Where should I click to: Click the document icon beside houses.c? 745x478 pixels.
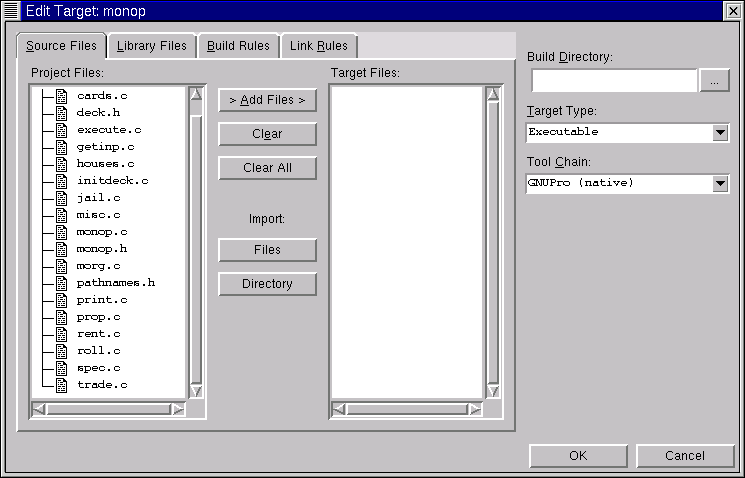61,164
